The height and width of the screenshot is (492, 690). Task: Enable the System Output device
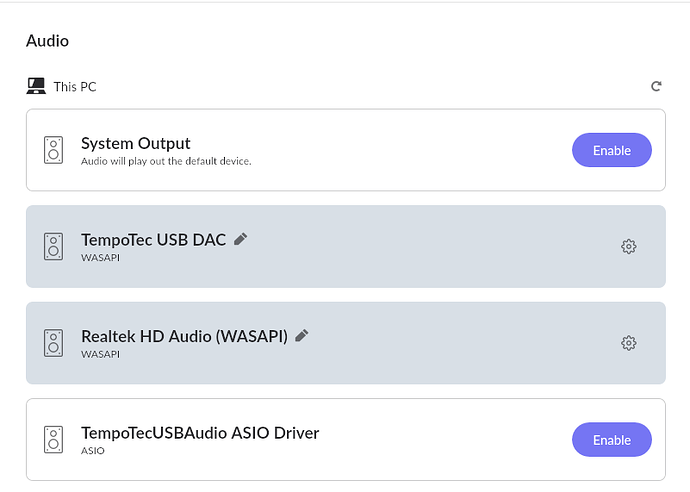612,150
